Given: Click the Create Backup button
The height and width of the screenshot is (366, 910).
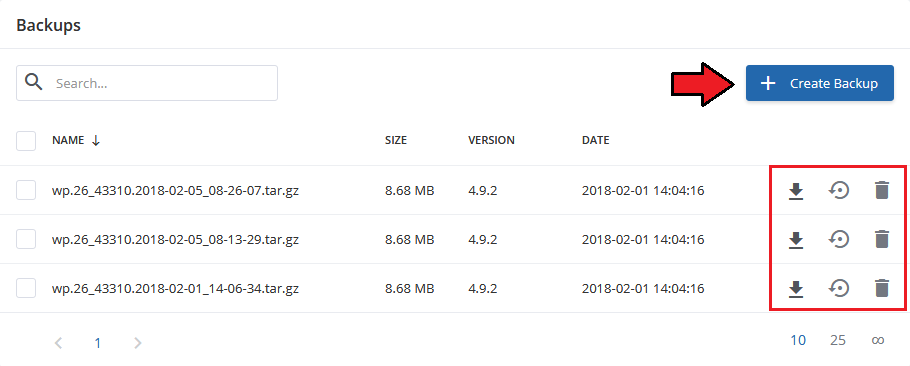Looking at the screenshot, I should (819, 83).
